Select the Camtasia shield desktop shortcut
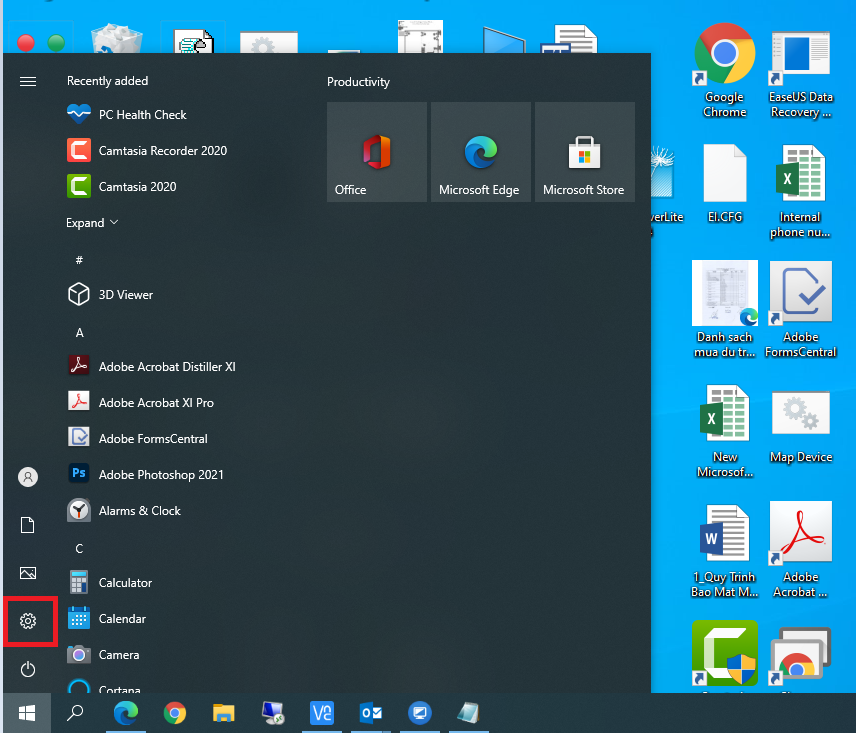The height and width of the screenshot is (733, 856). (x=724, y=654)
